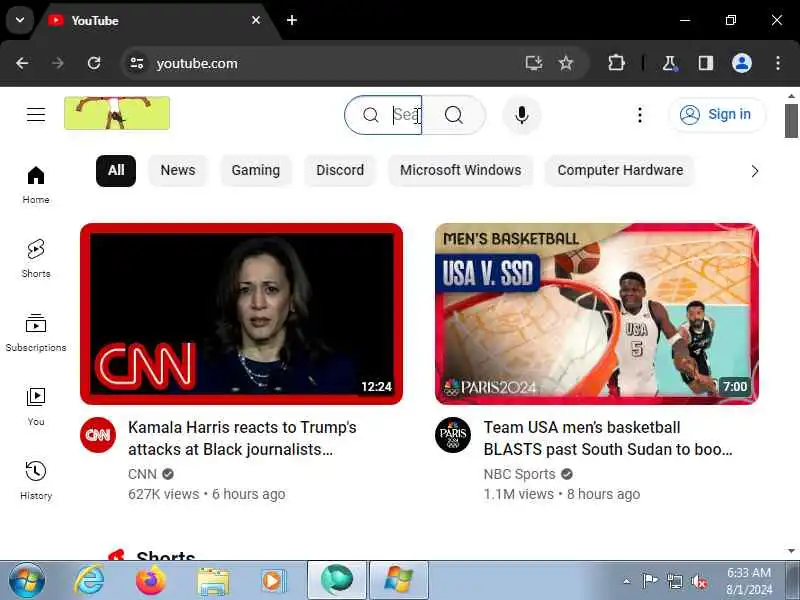The height and width of the screenshot is (600, 800).
Task: Open the You section in sidebar
Action: (x=36, y=407)
